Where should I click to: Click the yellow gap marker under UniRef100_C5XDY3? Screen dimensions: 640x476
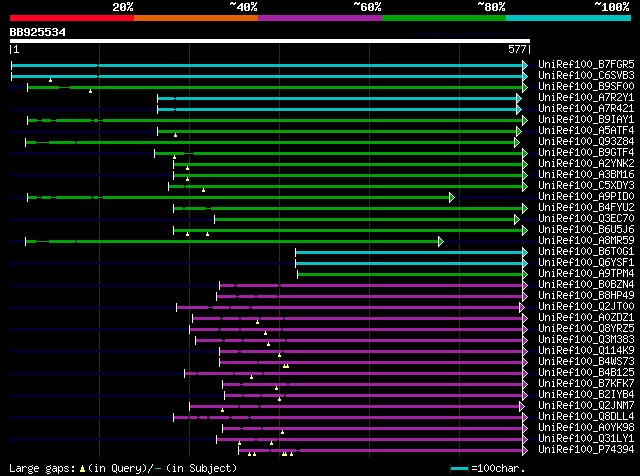(x=203, y=190)
